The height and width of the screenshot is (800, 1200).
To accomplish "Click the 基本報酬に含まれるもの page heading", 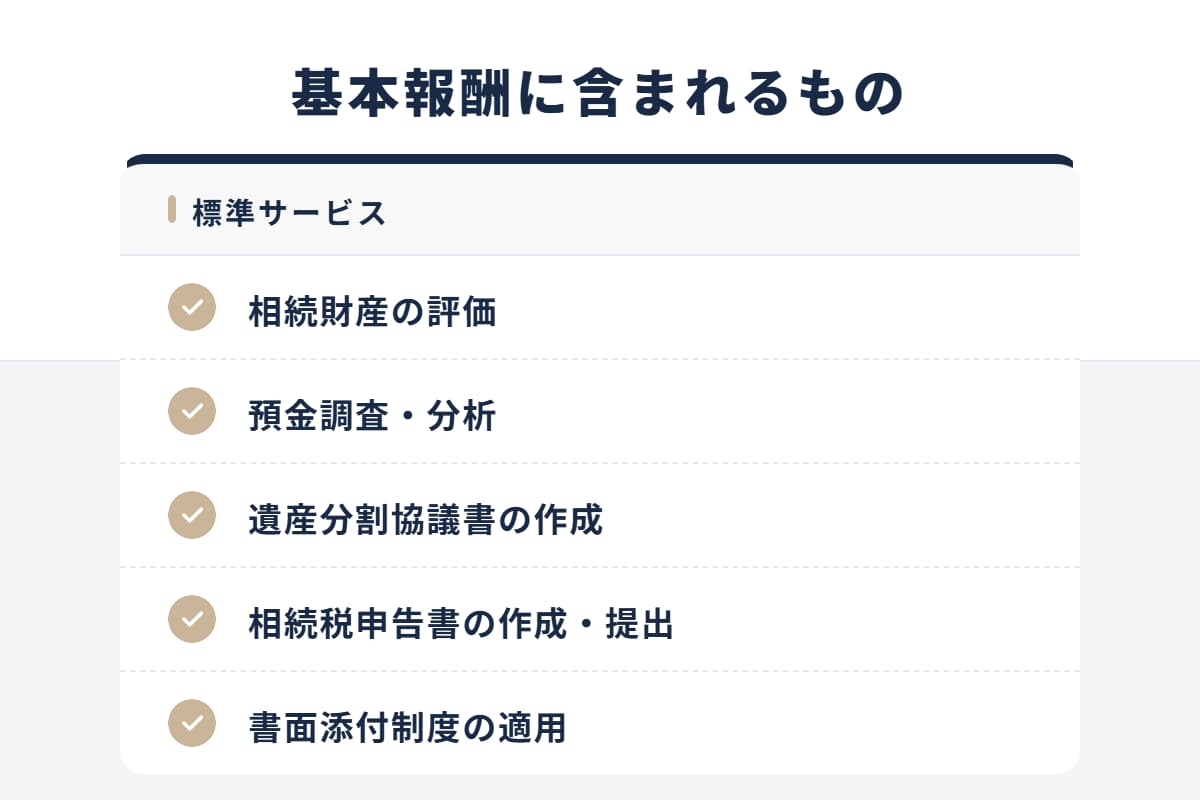I will 598,95.
